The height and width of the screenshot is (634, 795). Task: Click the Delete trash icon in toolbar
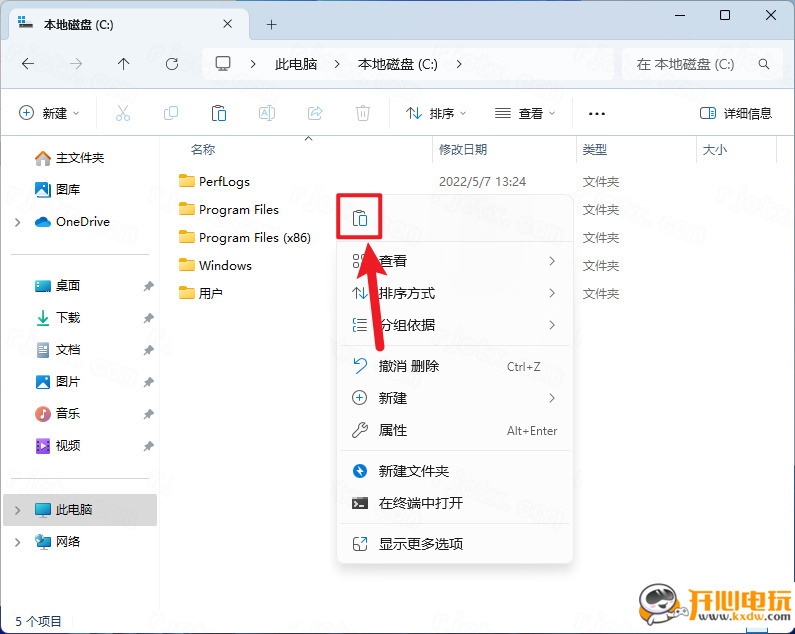(x=363, y=113)
